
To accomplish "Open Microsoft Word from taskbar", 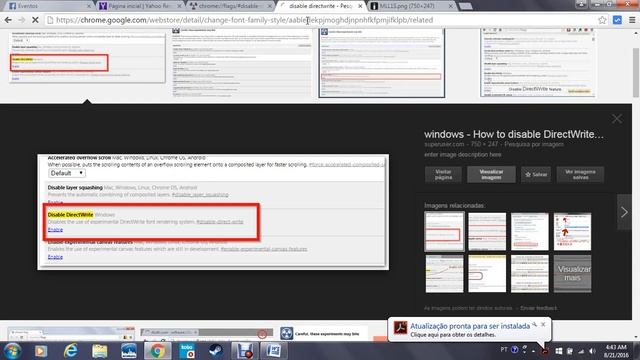I will click(x=274, y=351).
